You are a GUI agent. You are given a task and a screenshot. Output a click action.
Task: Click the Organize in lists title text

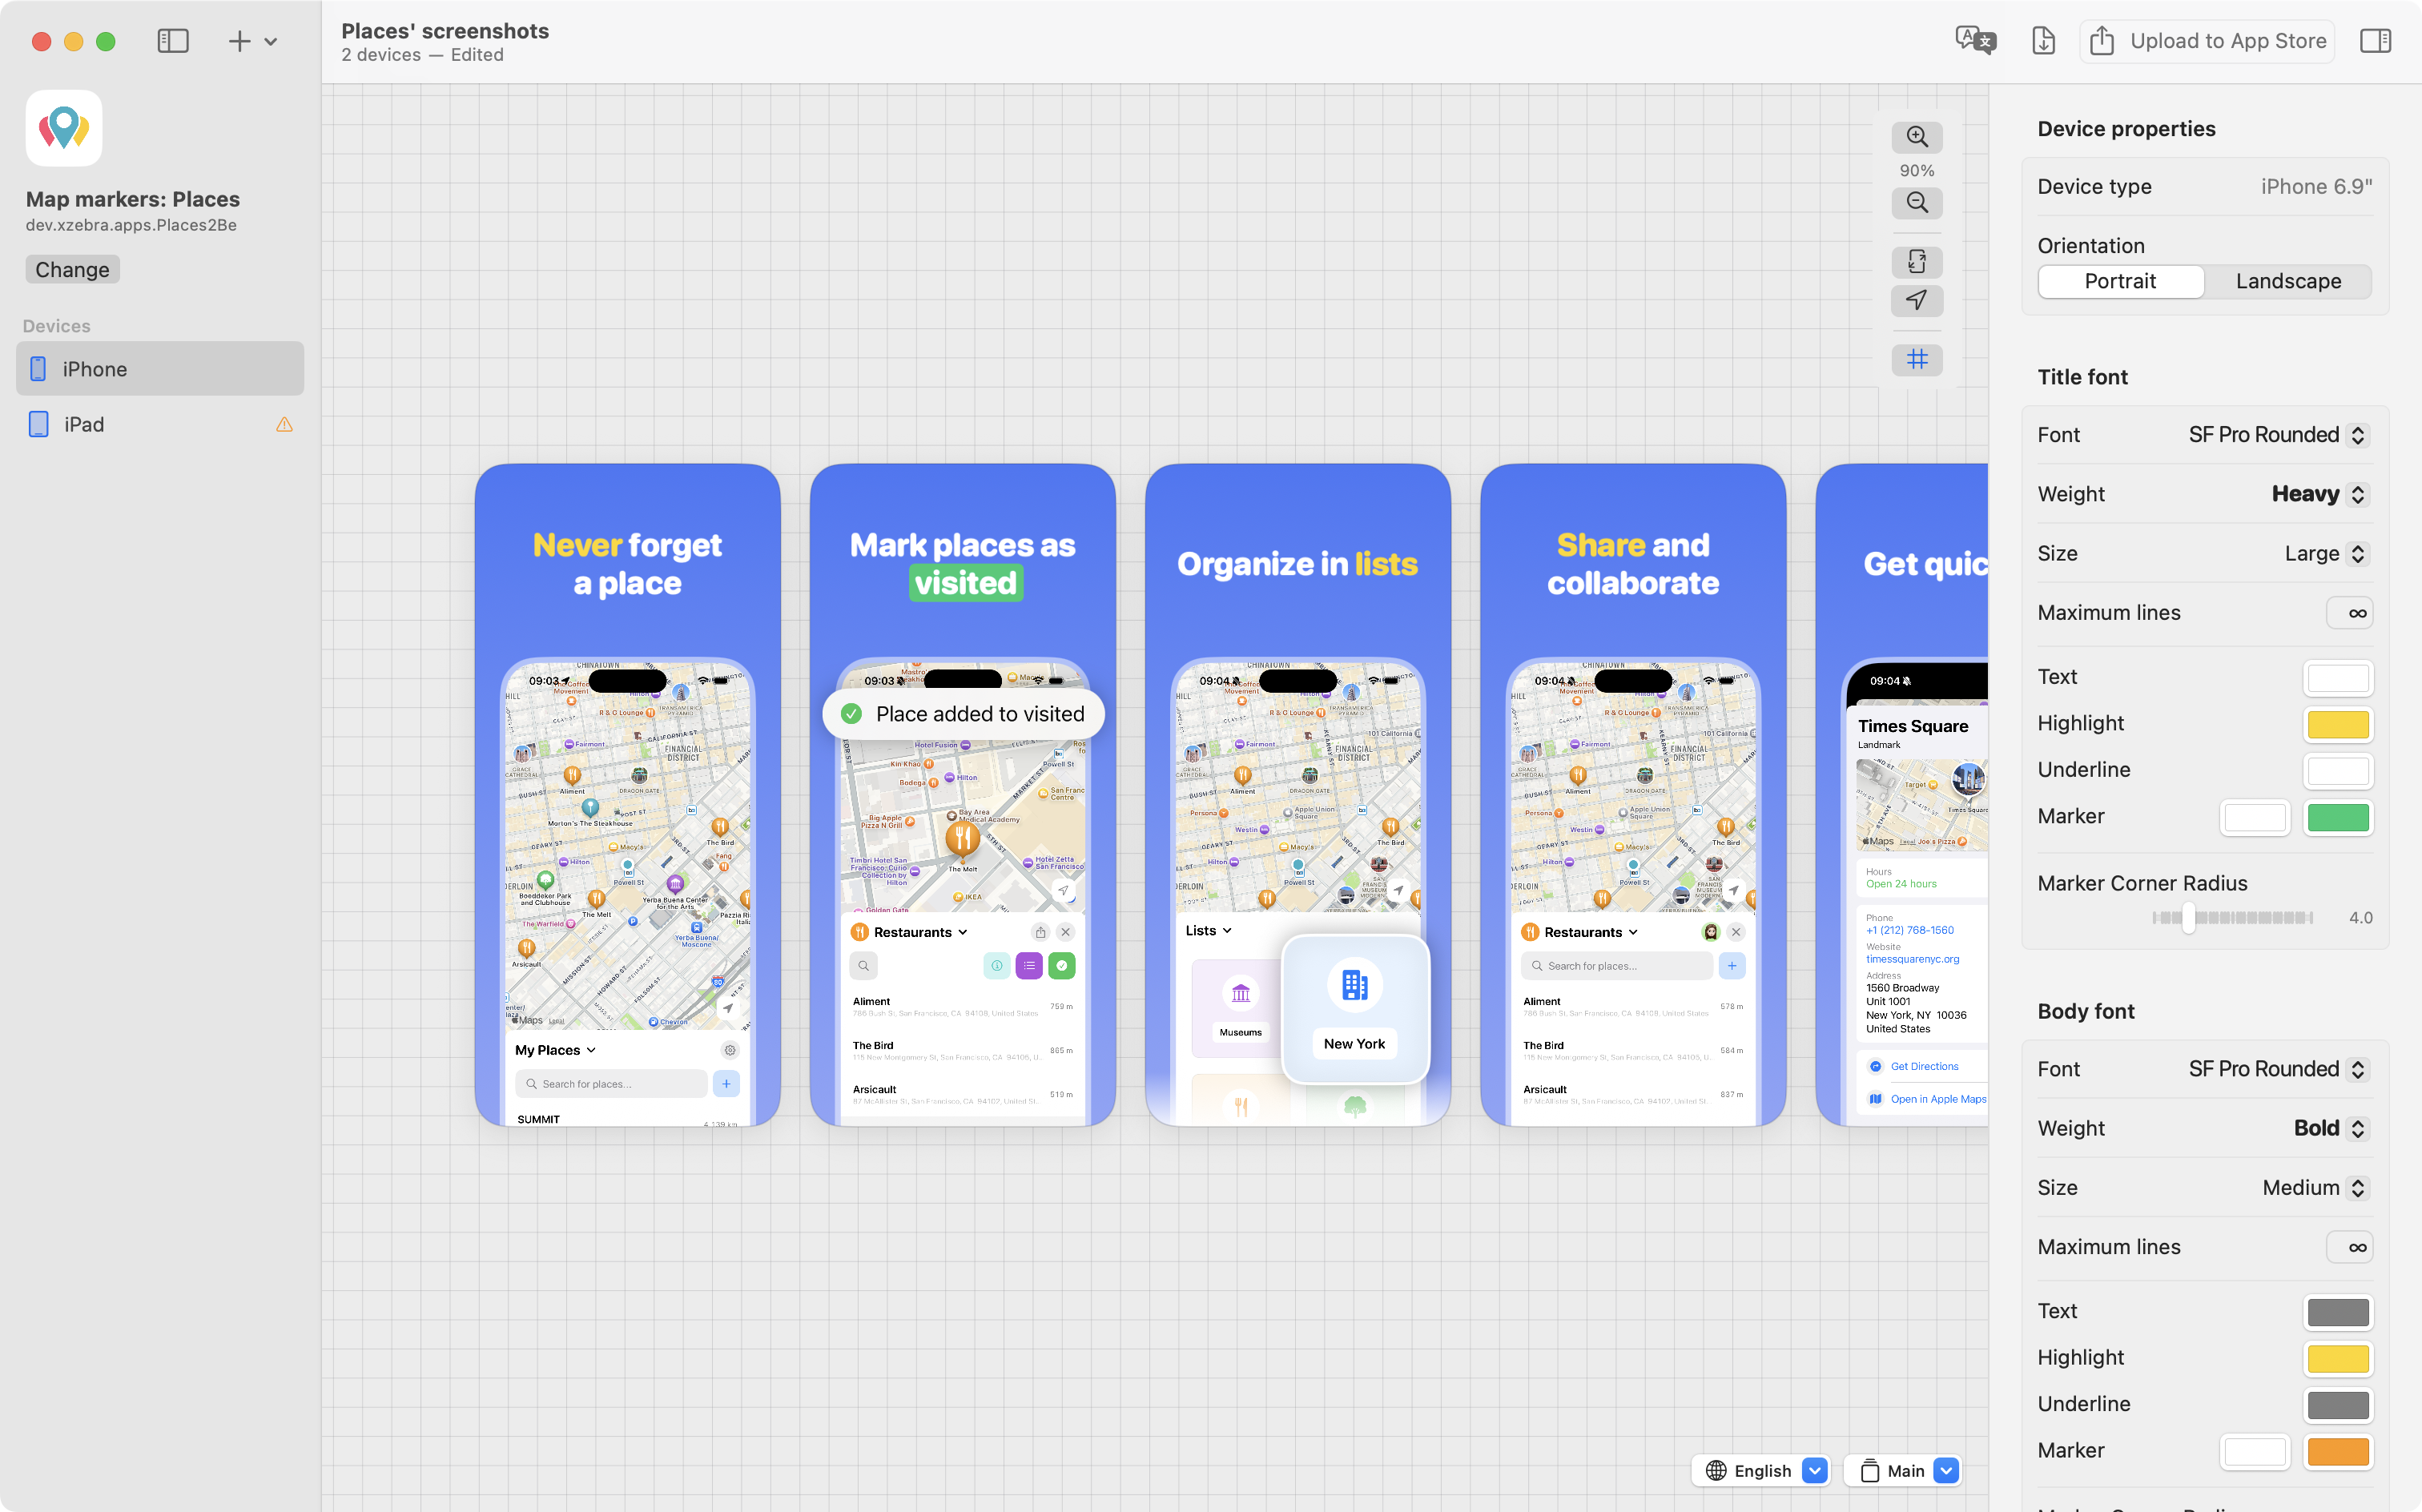tap(1297, 564)
